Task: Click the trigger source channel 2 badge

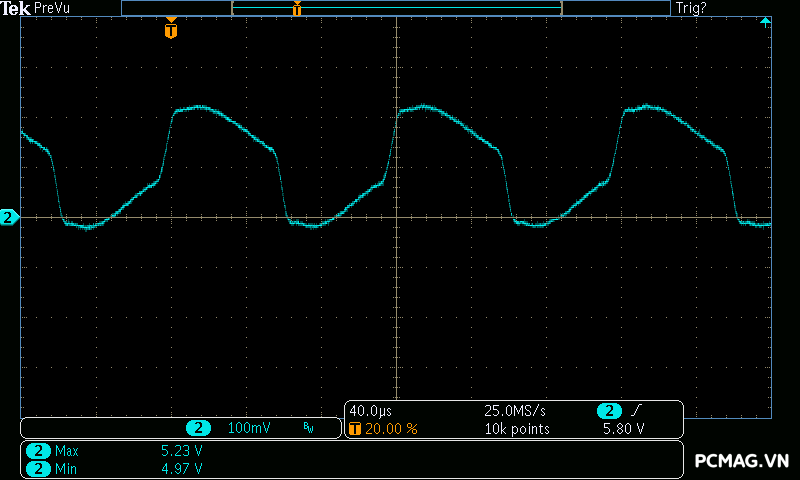Action: [x=609, y=411]
